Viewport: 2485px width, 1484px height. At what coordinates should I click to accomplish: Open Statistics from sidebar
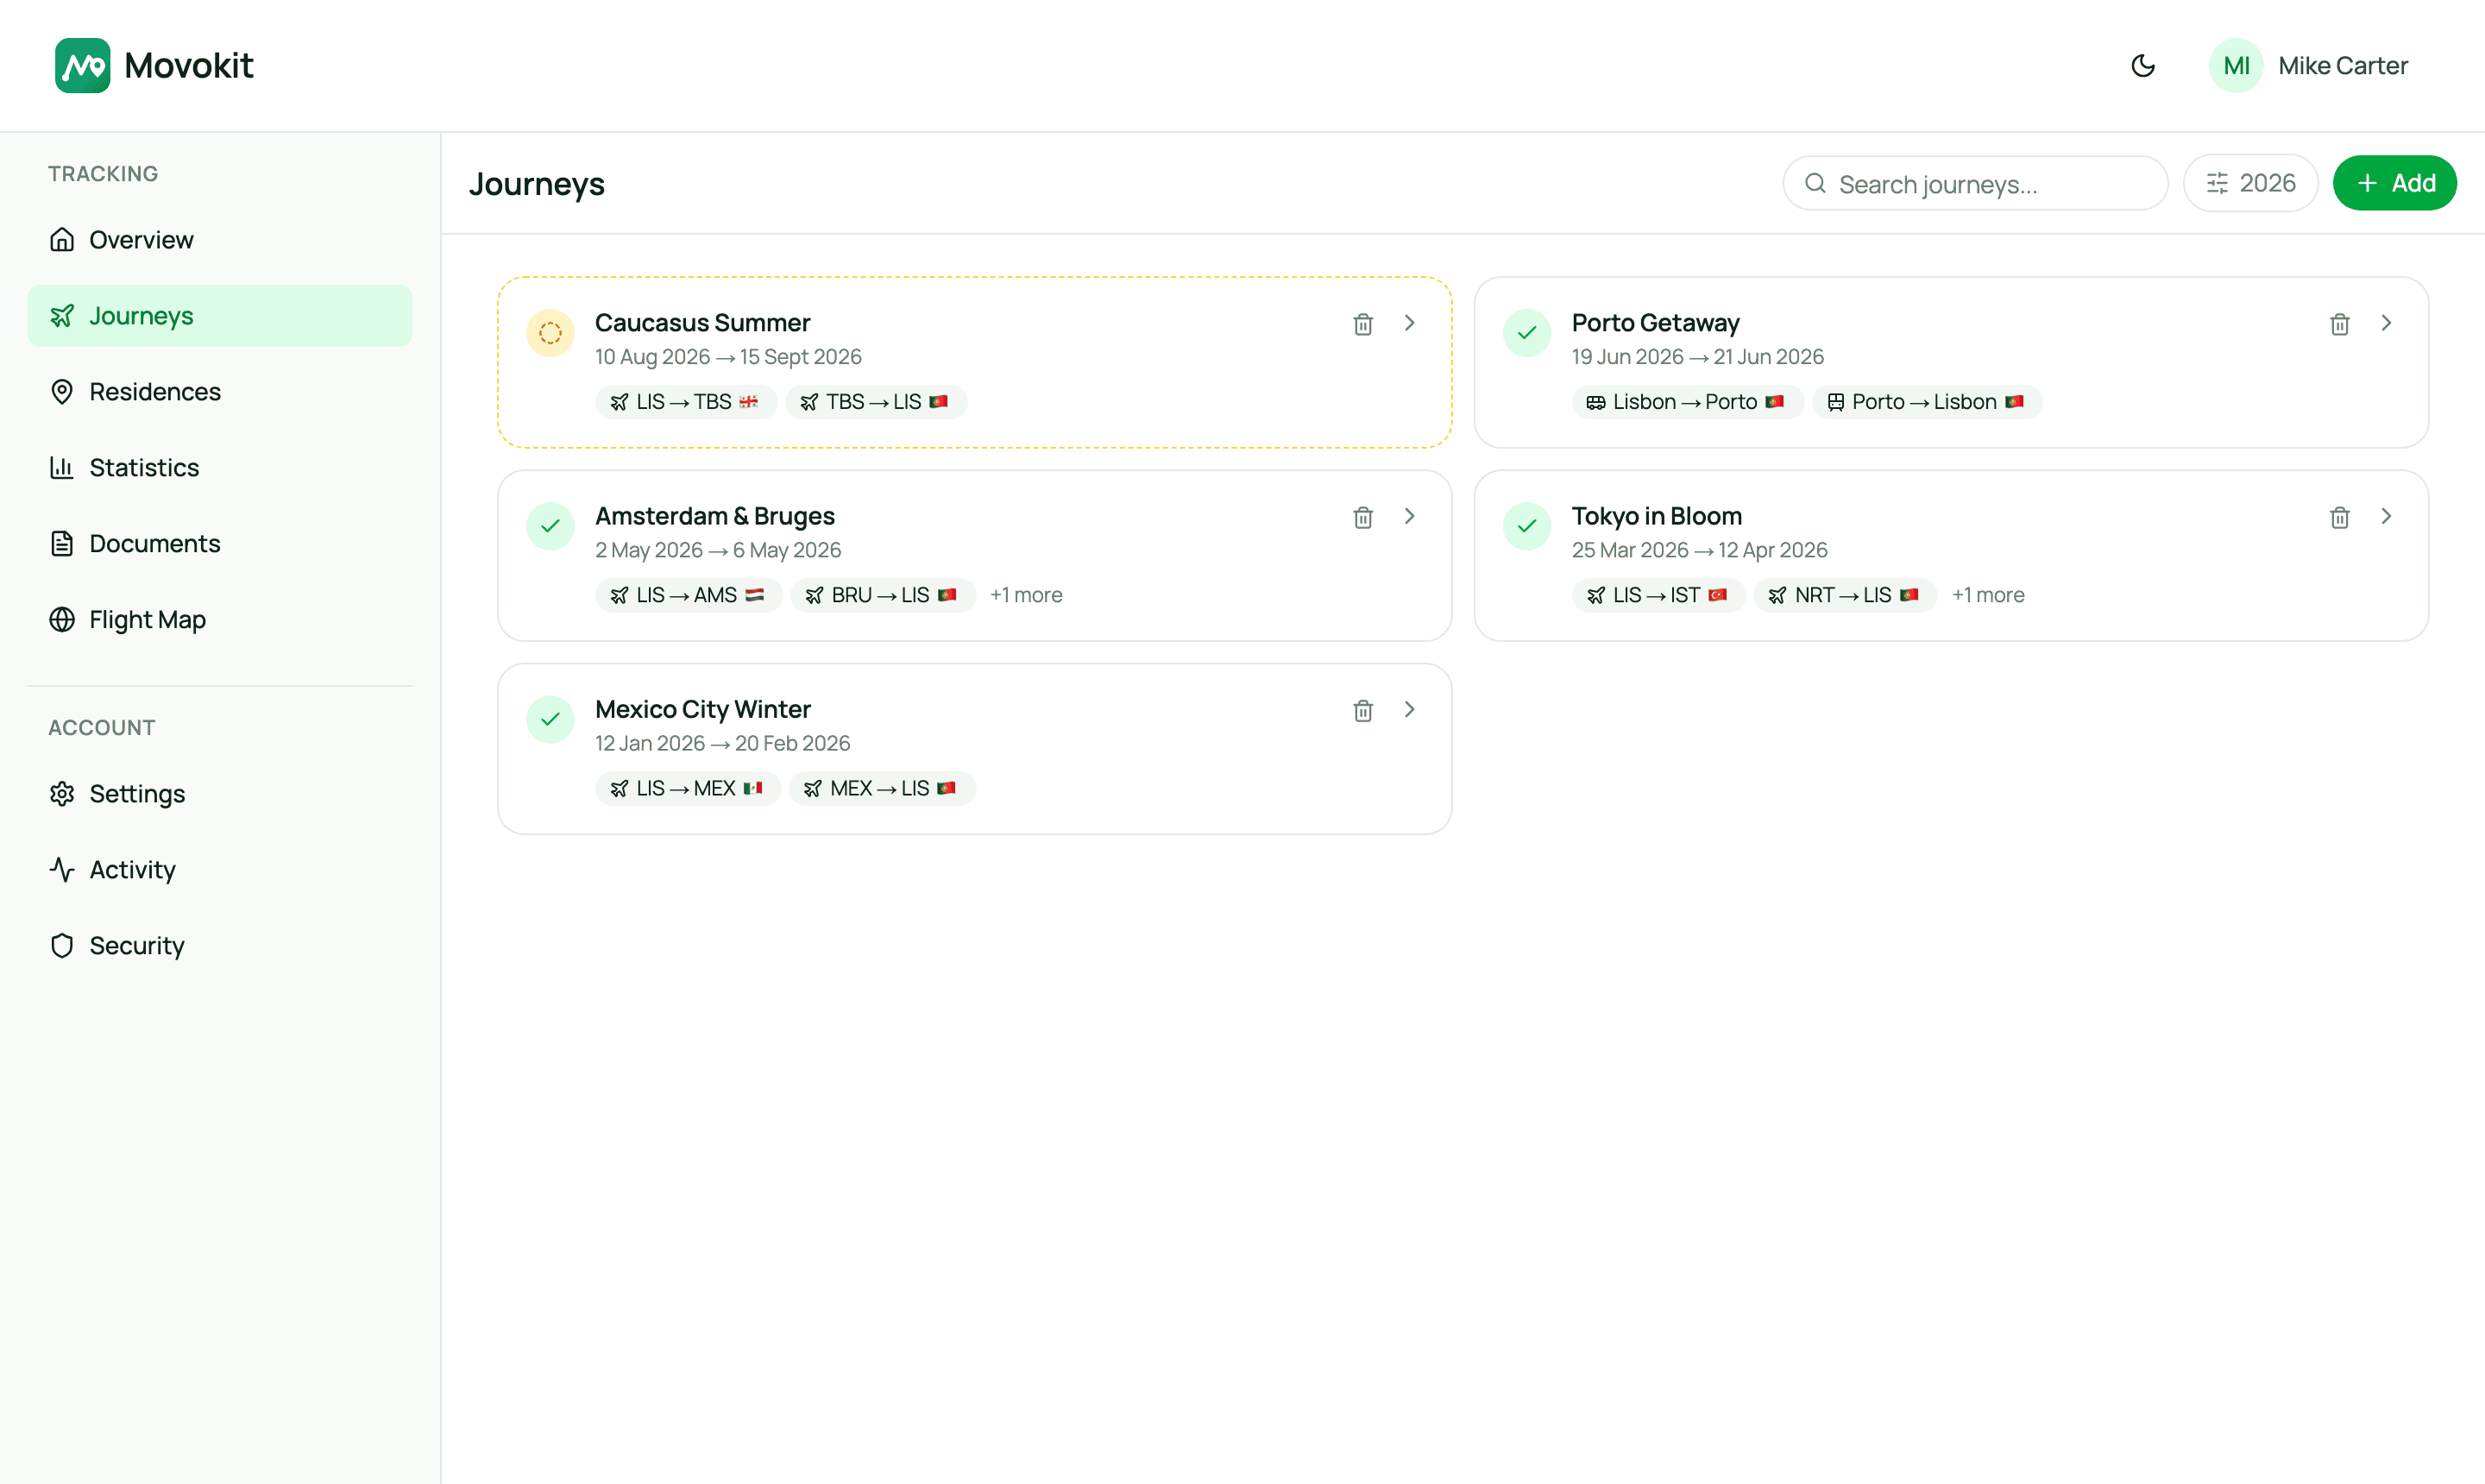coord(220,468)
